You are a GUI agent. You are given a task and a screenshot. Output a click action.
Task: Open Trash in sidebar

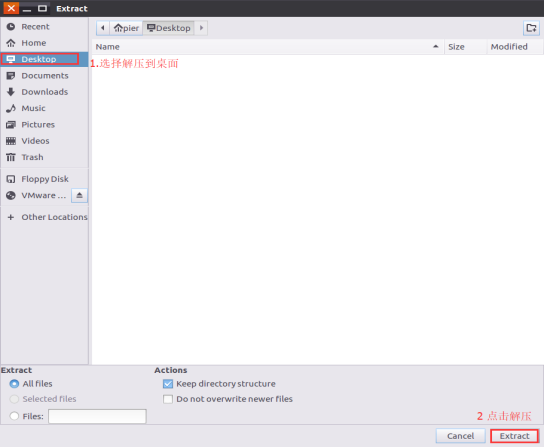pyautogui.click(x=44, y=157)
